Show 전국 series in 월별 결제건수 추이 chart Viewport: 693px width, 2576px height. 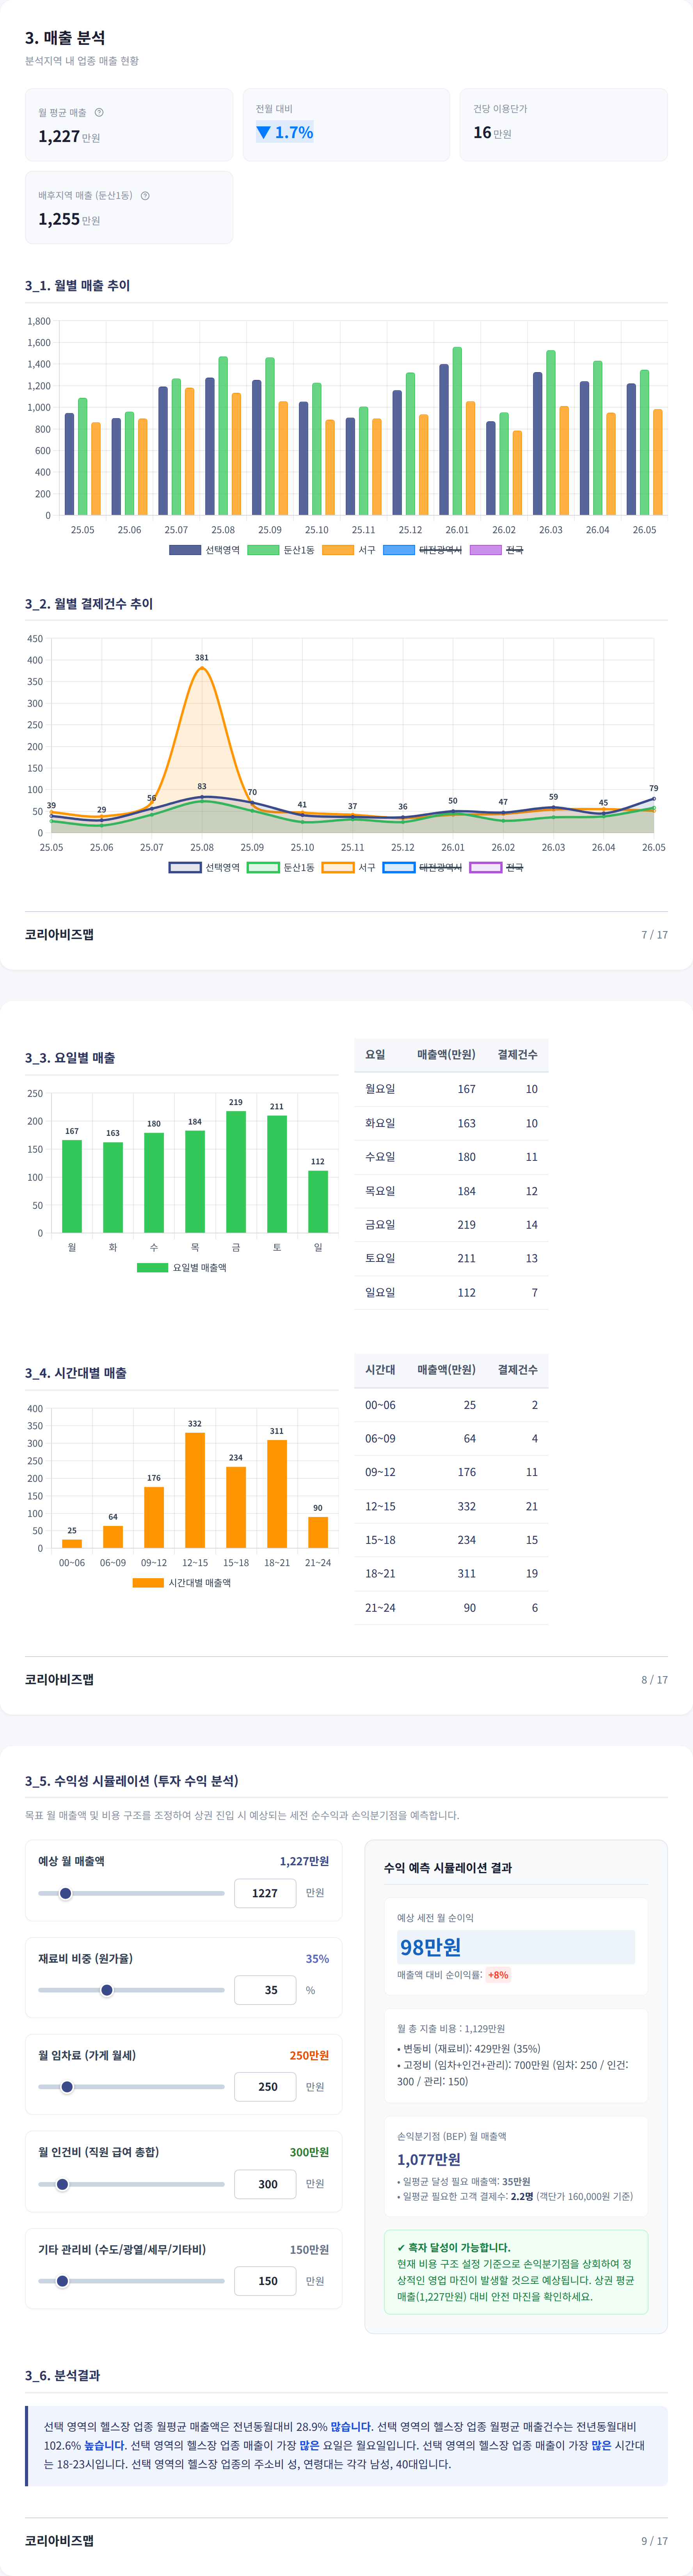click(497, 867)
